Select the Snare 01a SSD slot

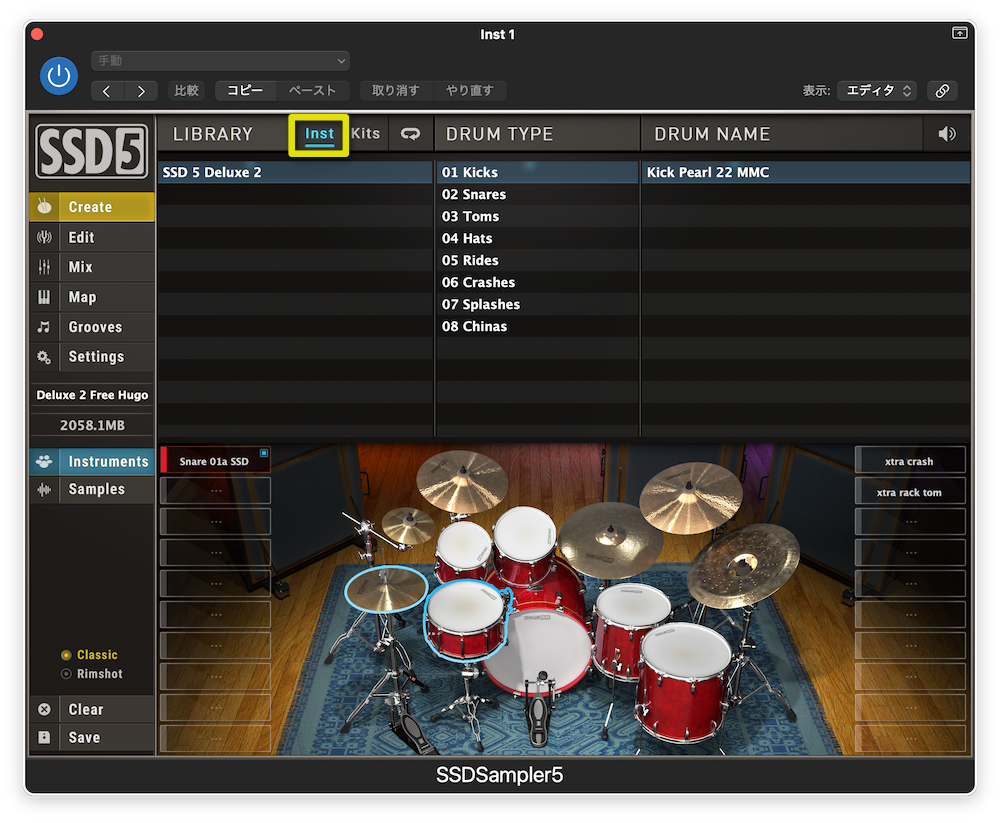coord(216,461)
